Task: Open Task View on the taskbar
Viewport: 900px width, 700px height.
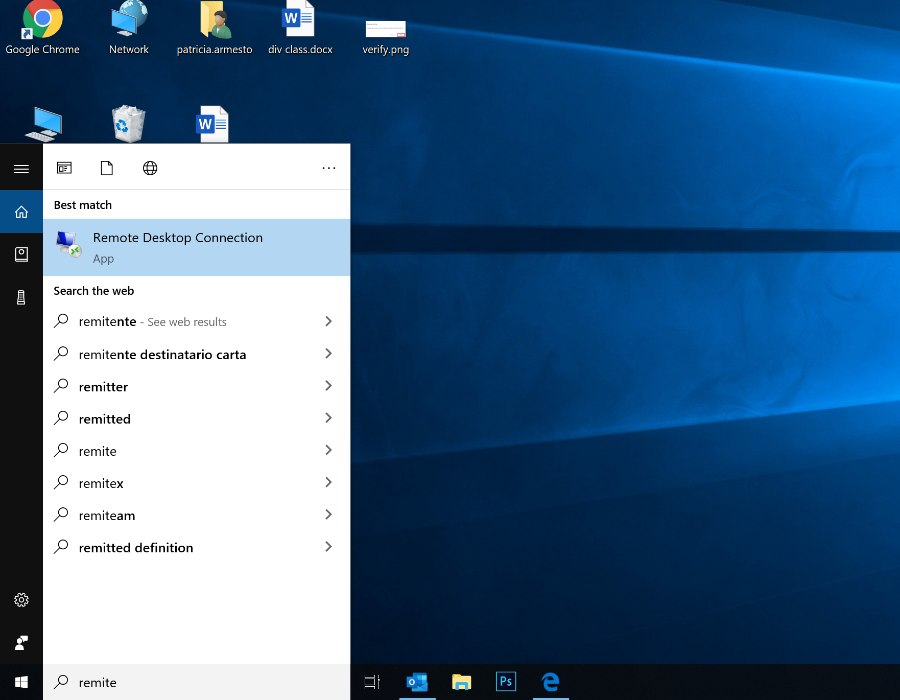Action: 372,682
